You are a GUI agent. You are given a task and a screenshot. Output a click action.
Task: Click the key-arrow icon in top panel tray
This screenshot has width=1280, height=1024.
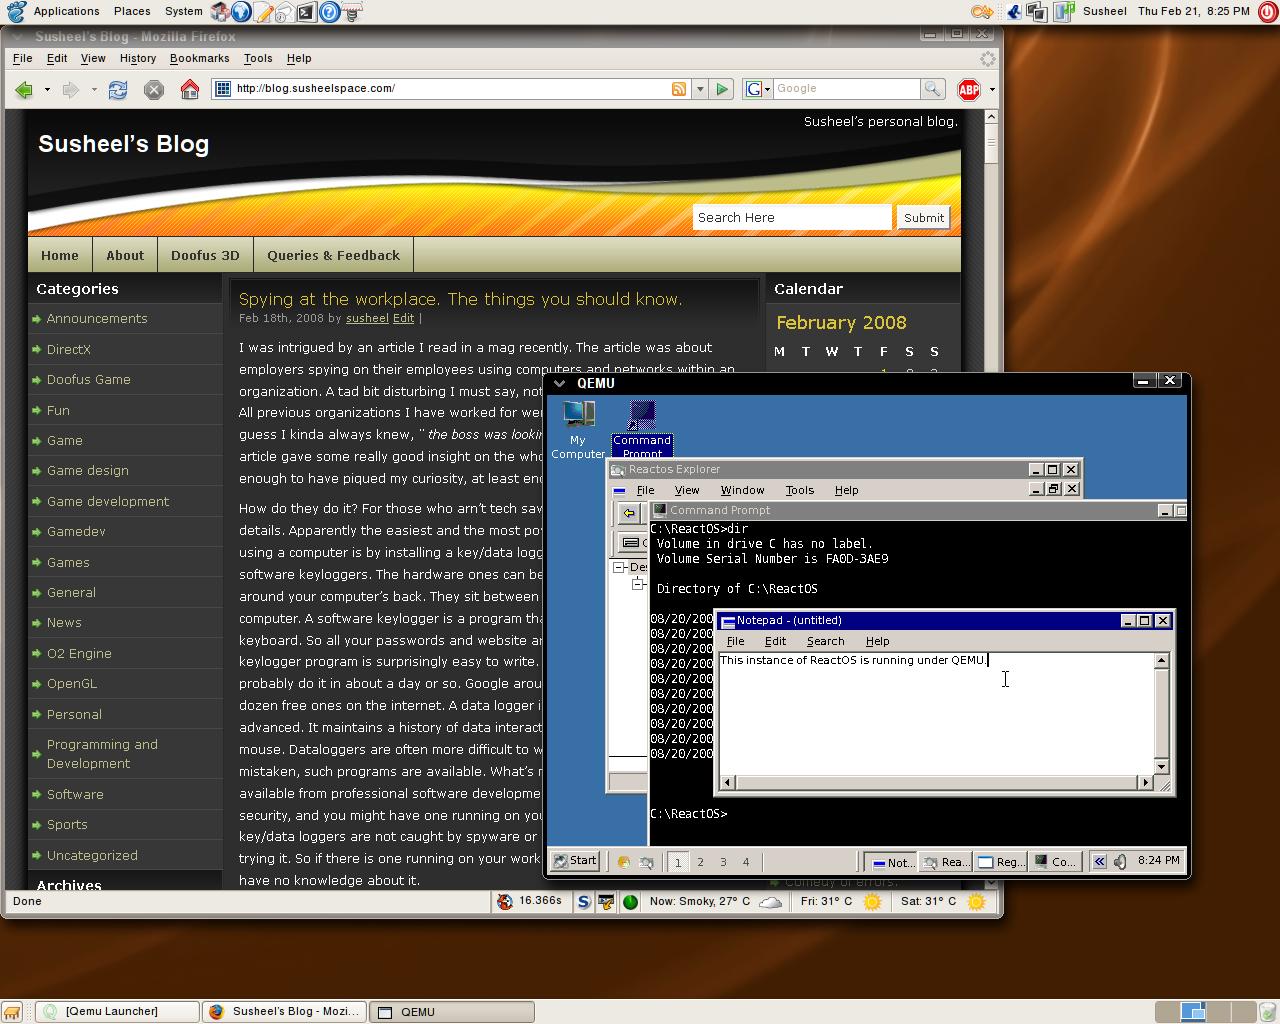[981, 12]
